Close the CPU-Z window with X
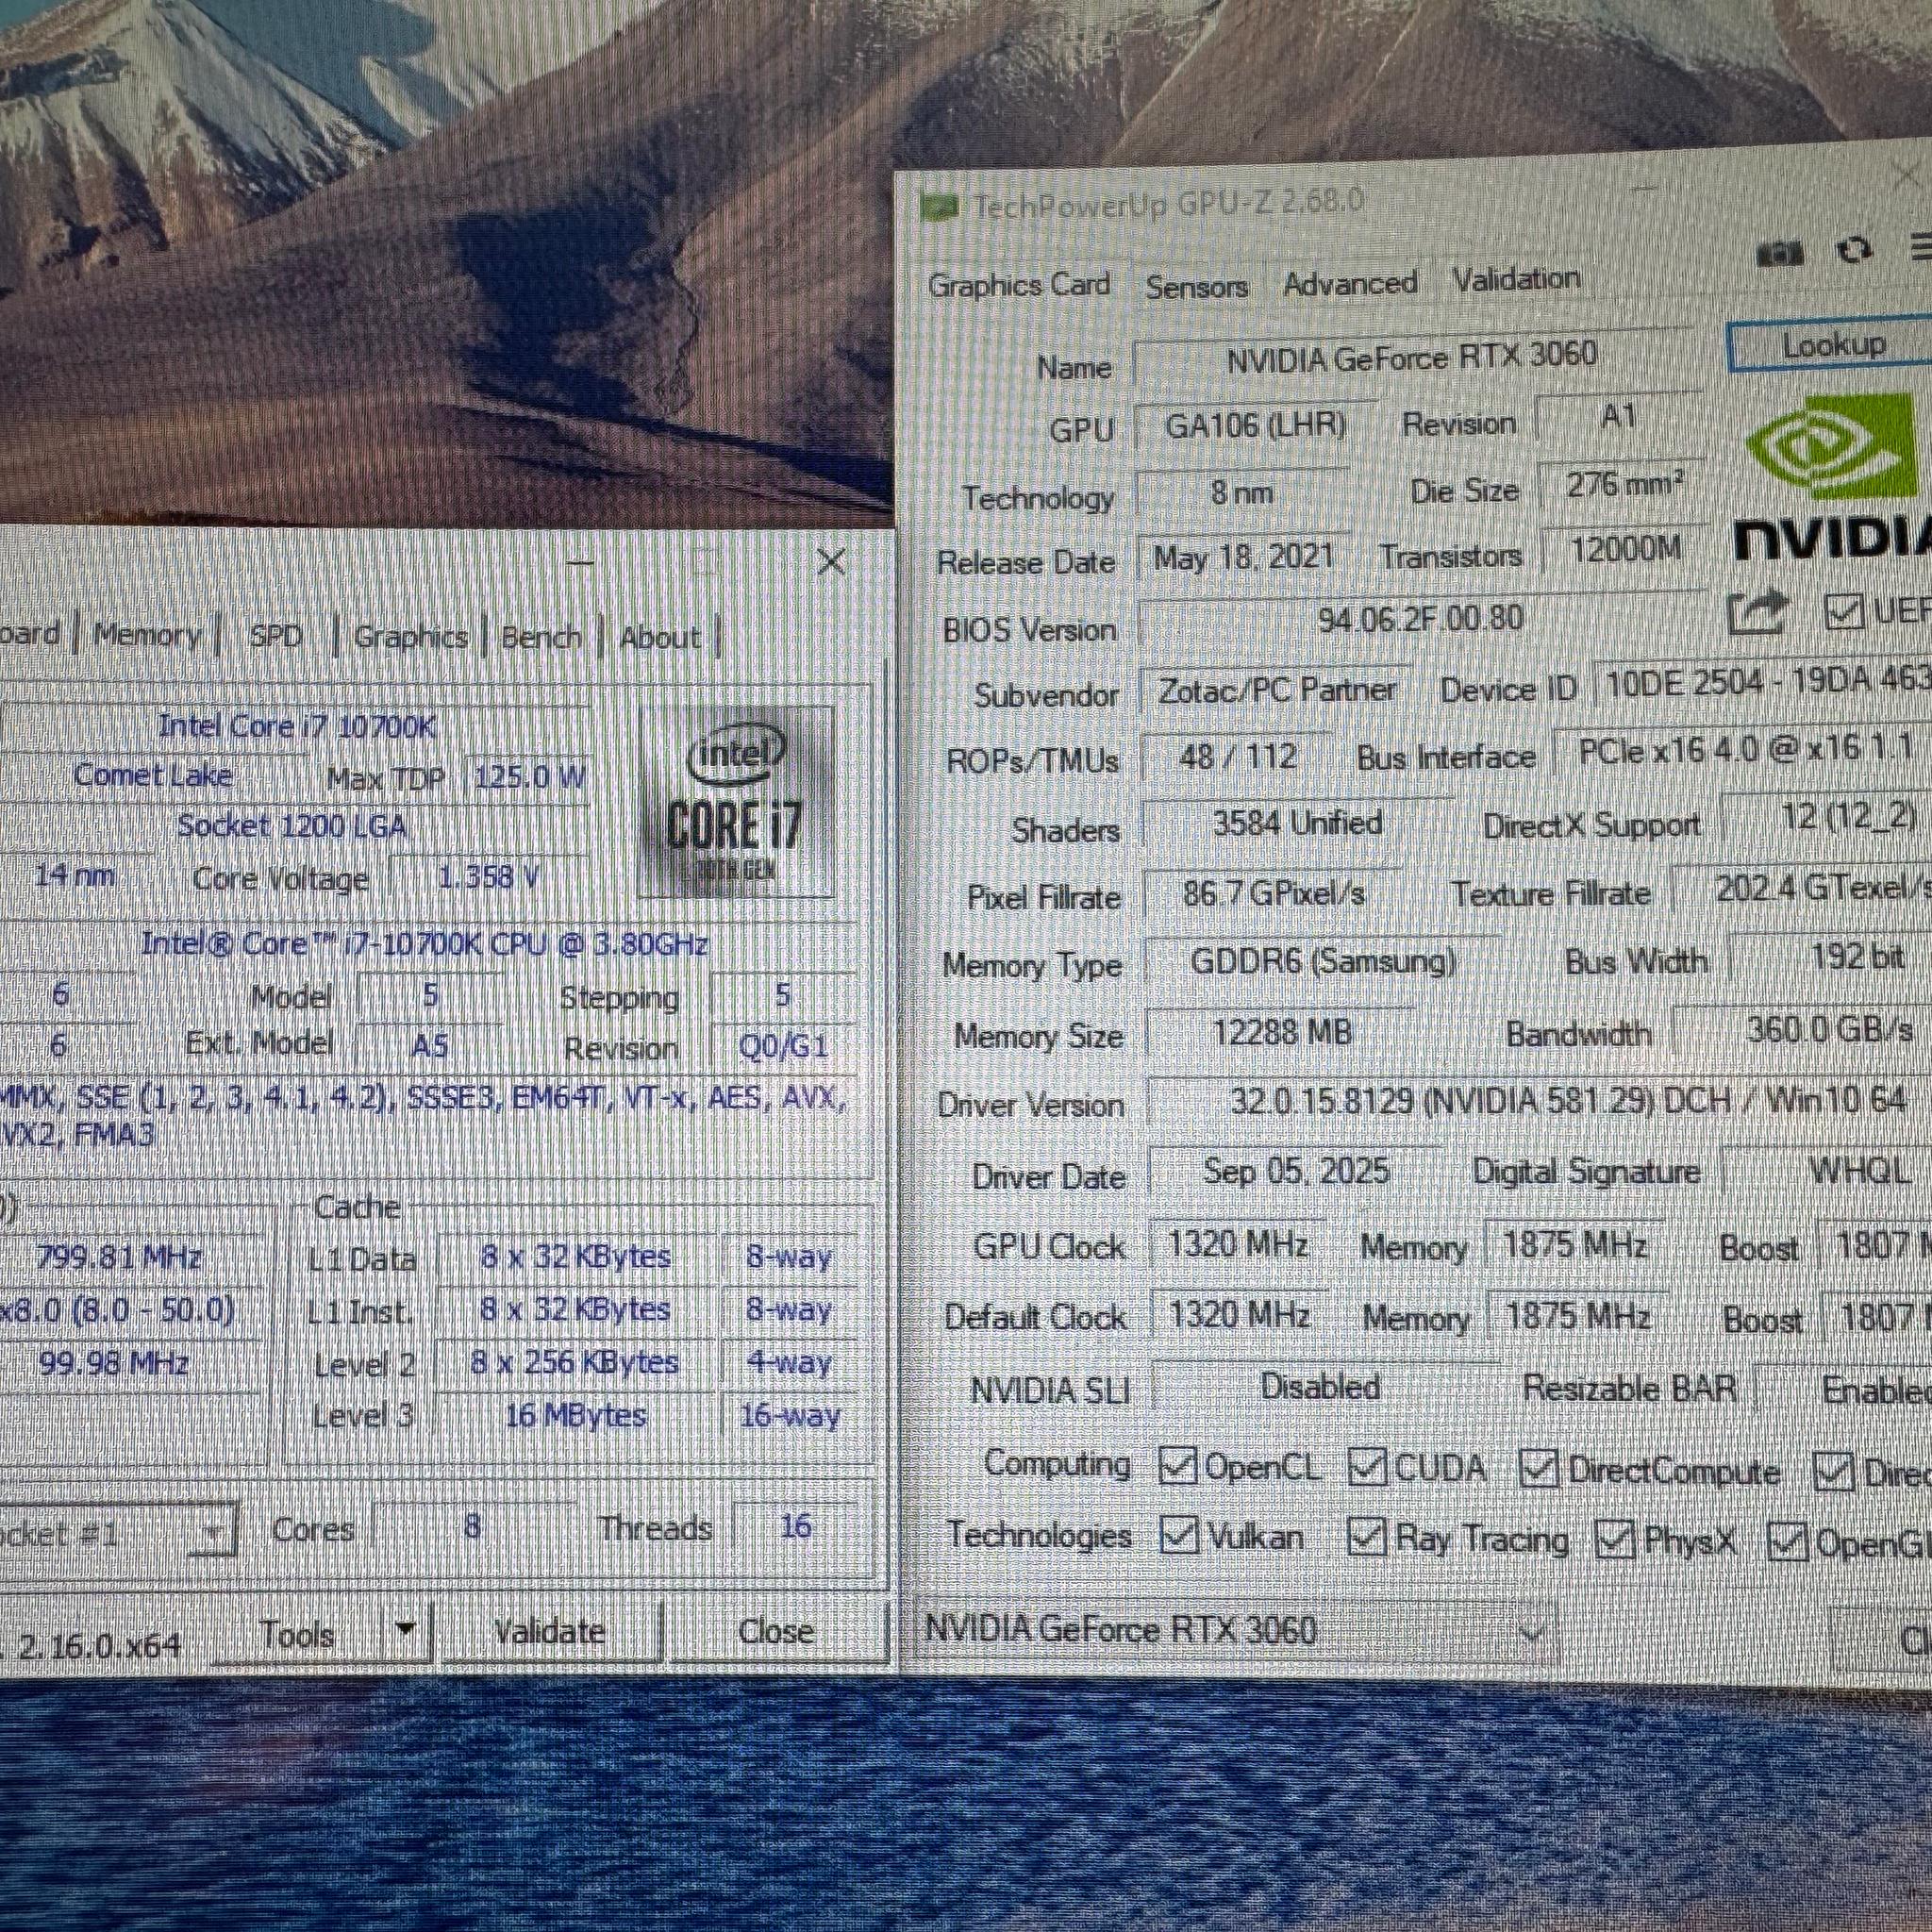This screenshot has width=1932, height=1932. click(831, 562)
